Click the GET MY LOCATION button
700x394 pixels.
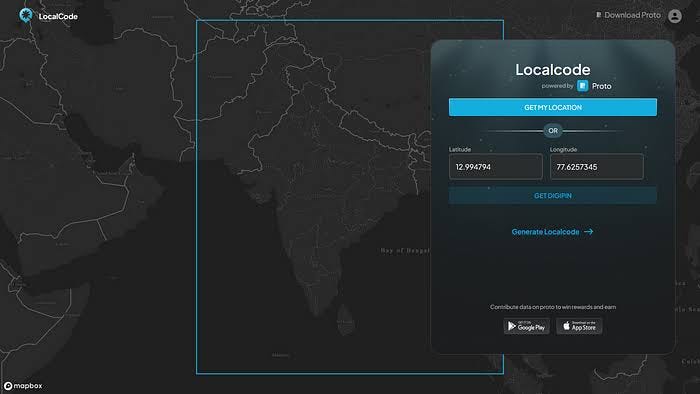coord(553,108)
